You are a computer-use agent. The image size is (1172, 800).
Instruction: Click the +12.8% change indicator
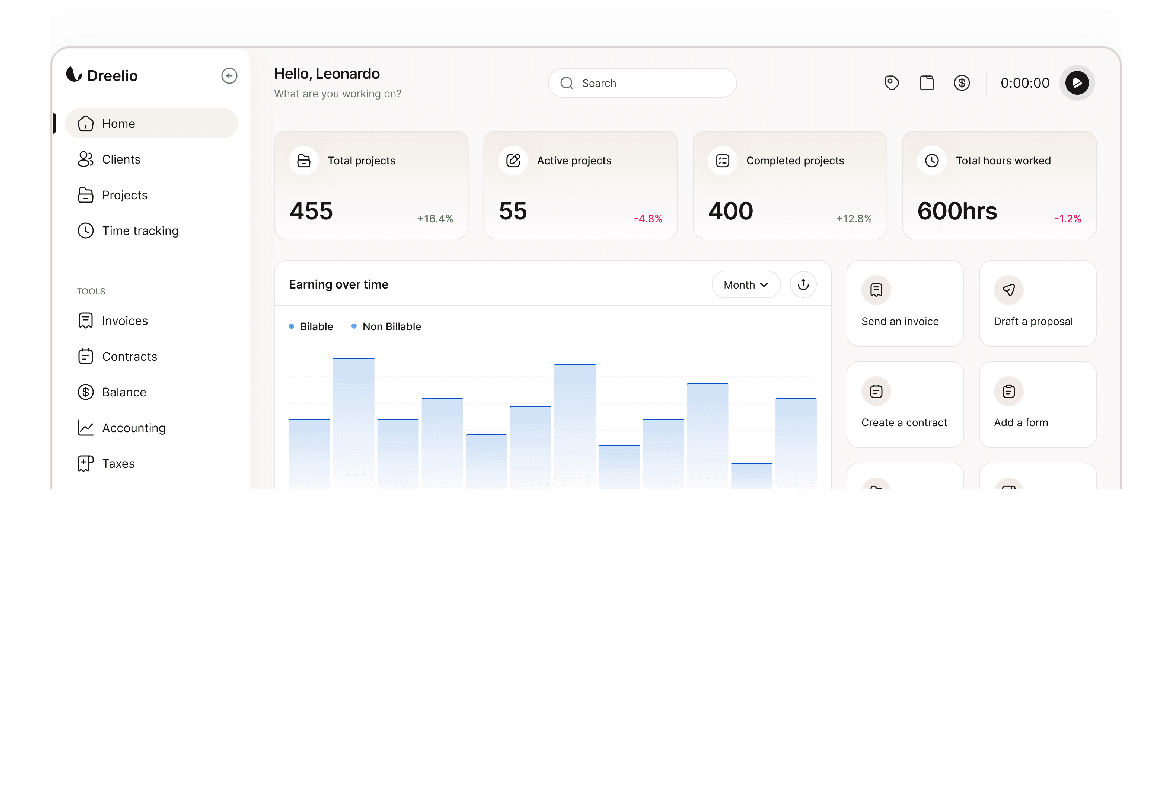pos(854,218)
